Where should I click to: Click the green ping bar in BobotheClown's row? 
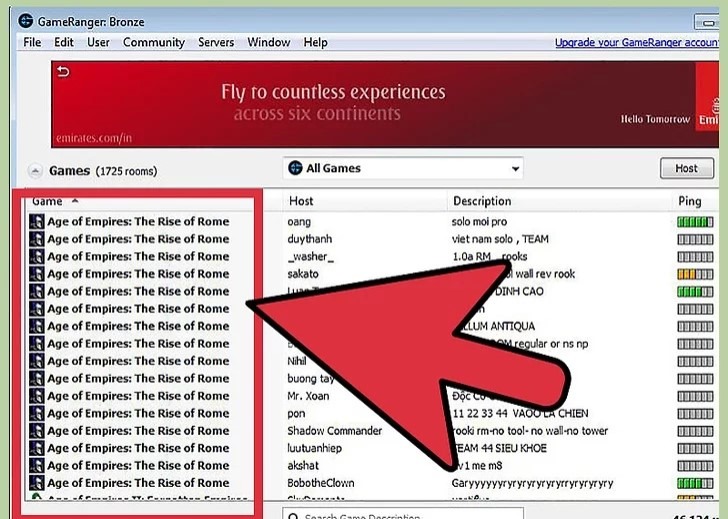pos(695,483)
